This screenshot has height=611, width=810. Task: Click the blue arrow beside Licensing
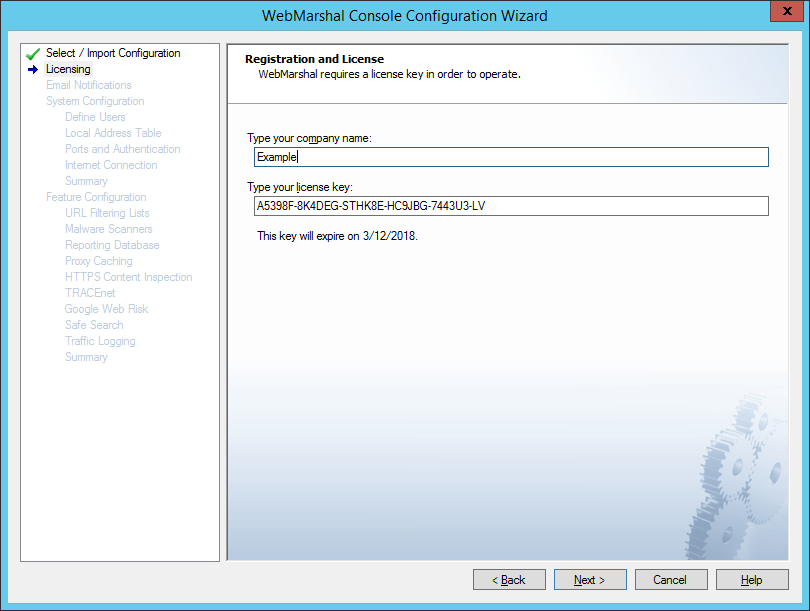pos(33,70)
